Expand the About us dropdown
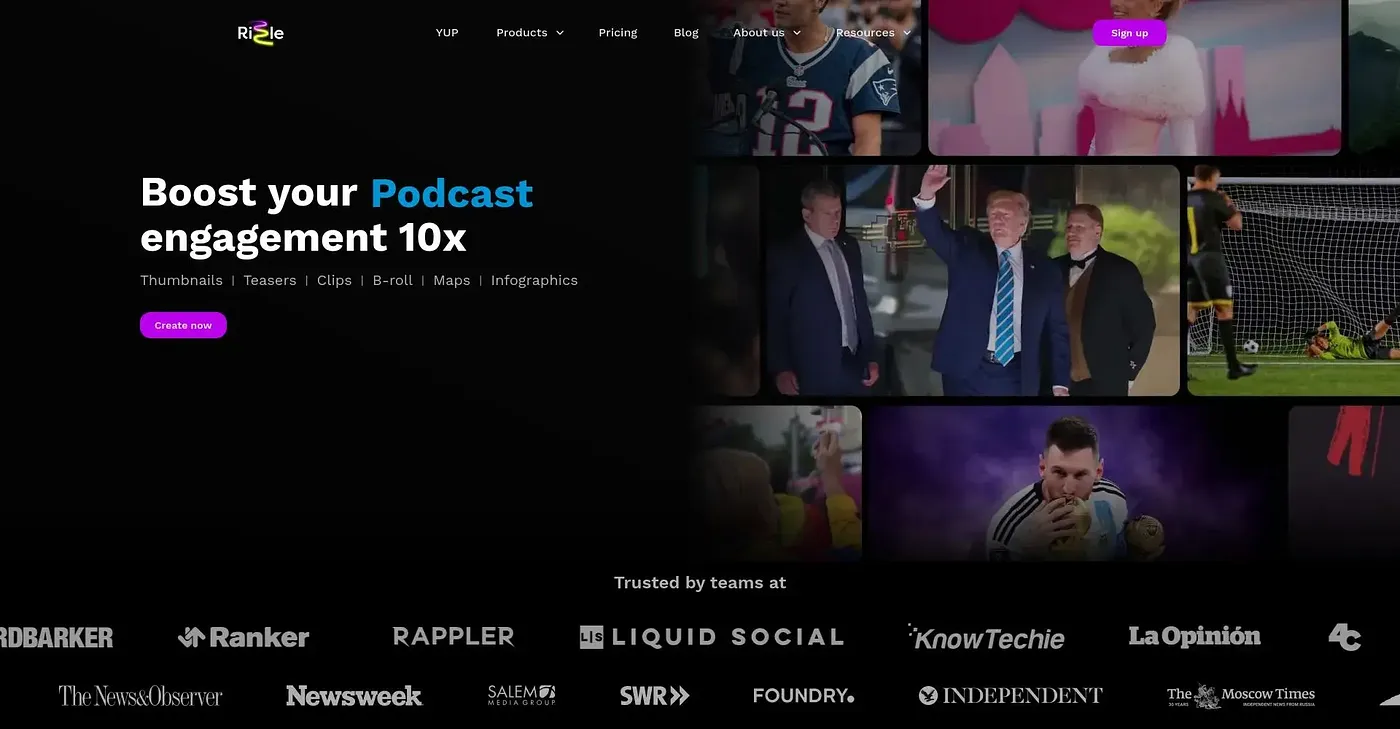1400x729 pixels. point(767,33)
